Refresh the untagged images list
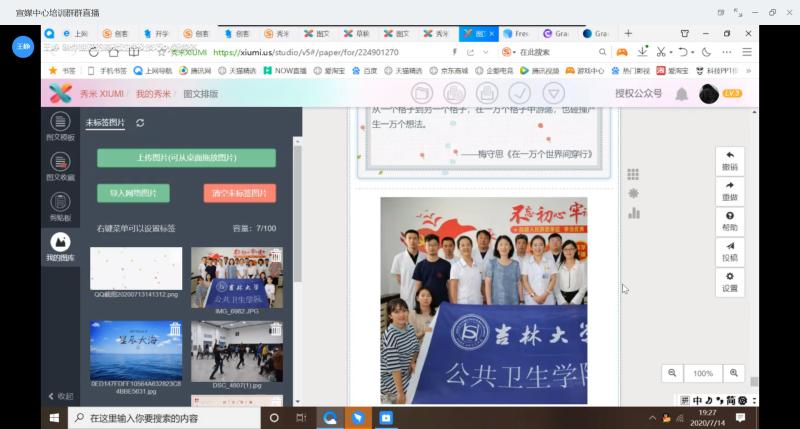Viewport: 800px width, 429px height. 140,122
